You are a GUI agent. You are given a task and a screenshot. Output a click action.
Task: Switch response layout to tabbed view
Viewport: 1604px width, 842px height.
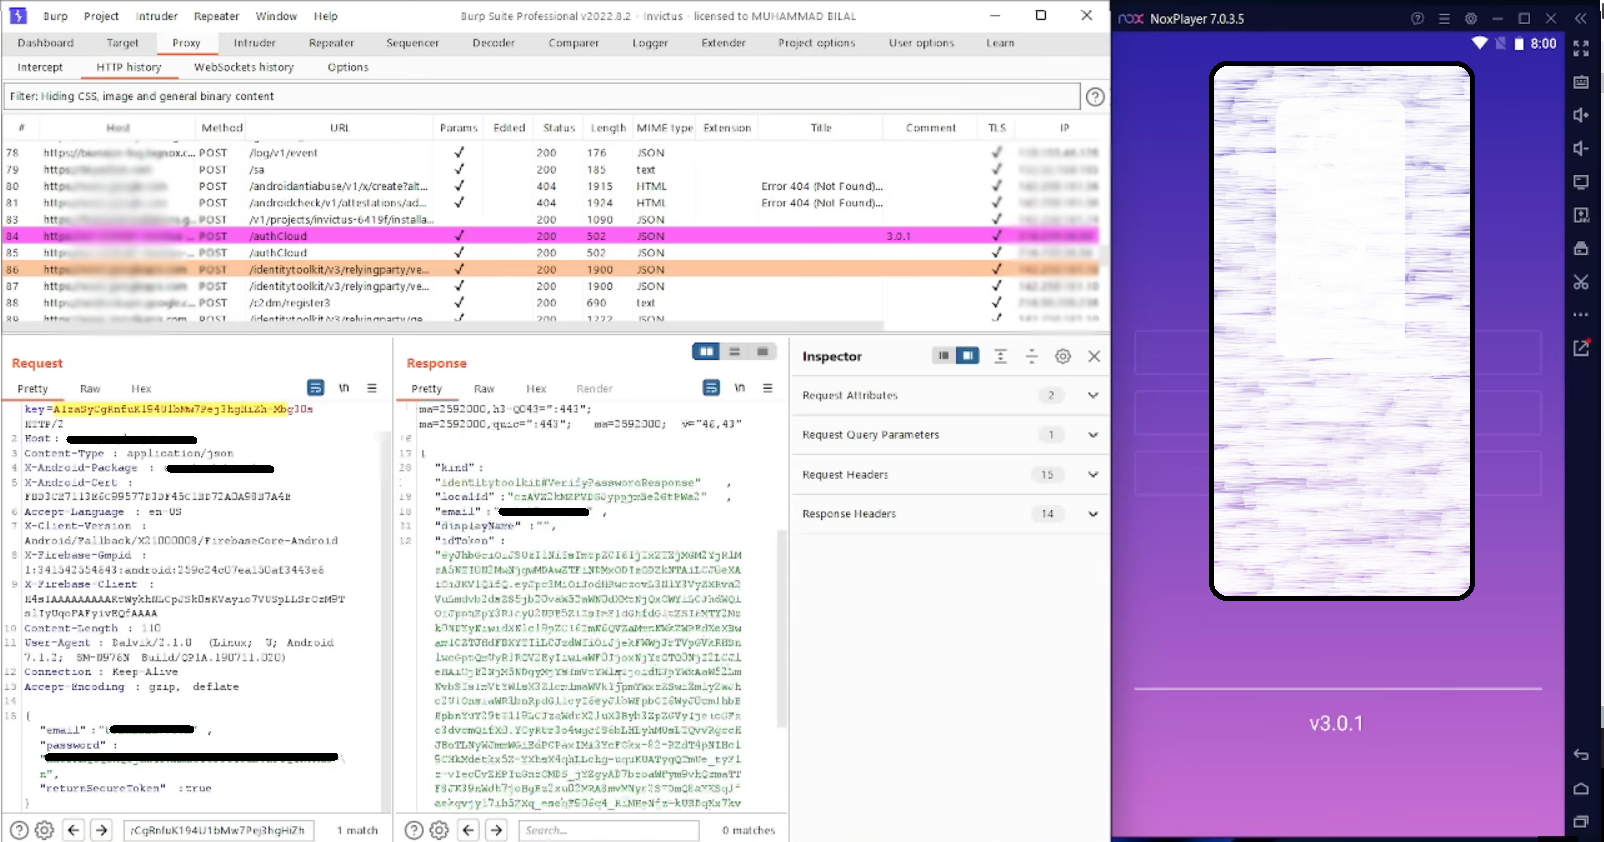click(762, 352)
